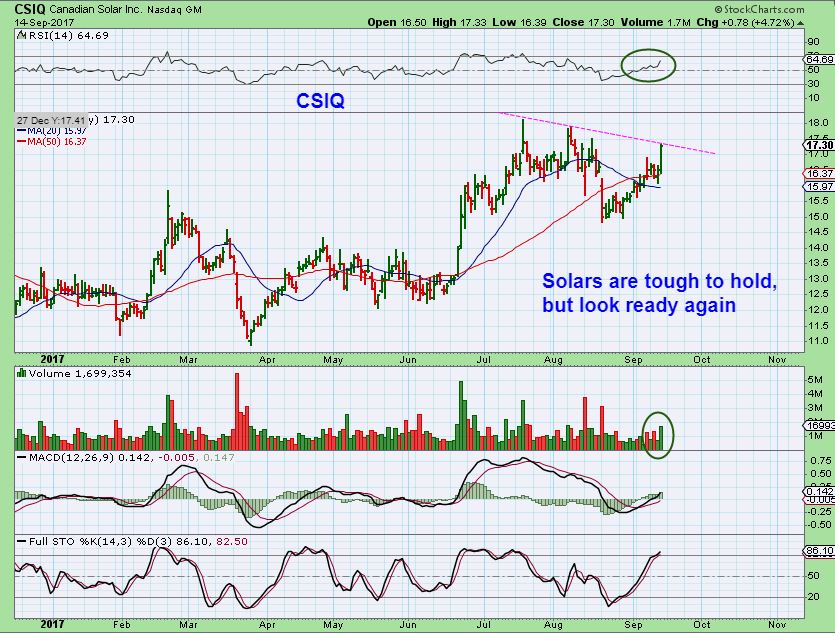Click the large blue CSIQ annotation

[320, 101]
